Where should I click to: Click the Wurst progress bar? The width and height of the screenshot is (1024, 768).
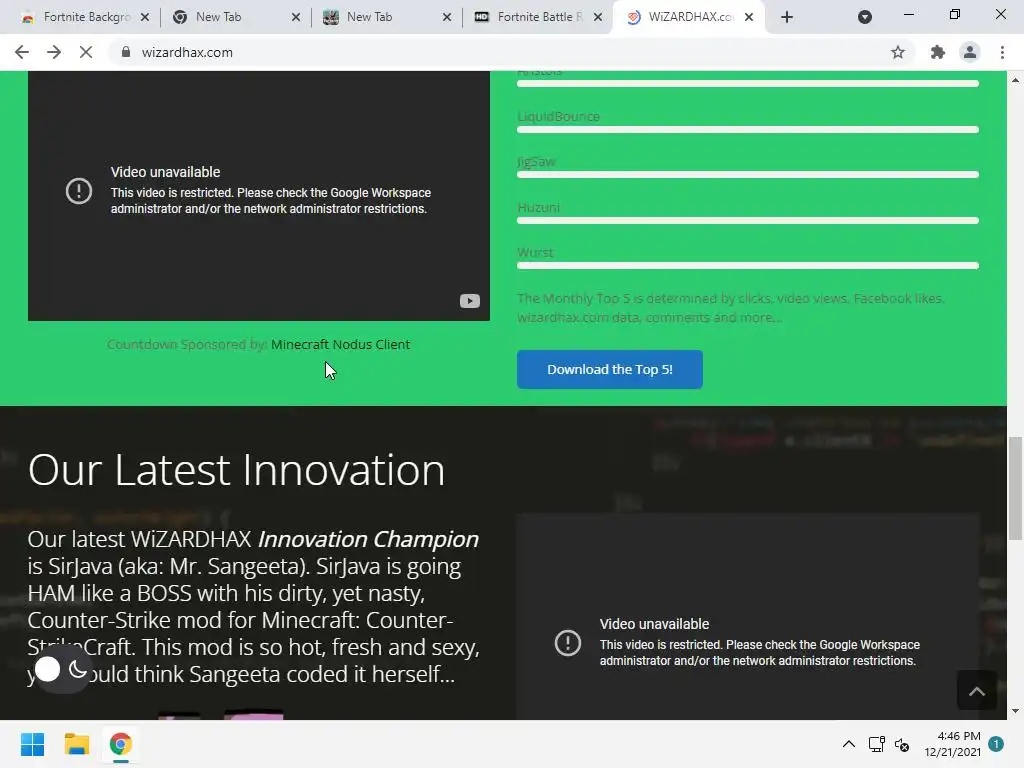click(748, 266)
